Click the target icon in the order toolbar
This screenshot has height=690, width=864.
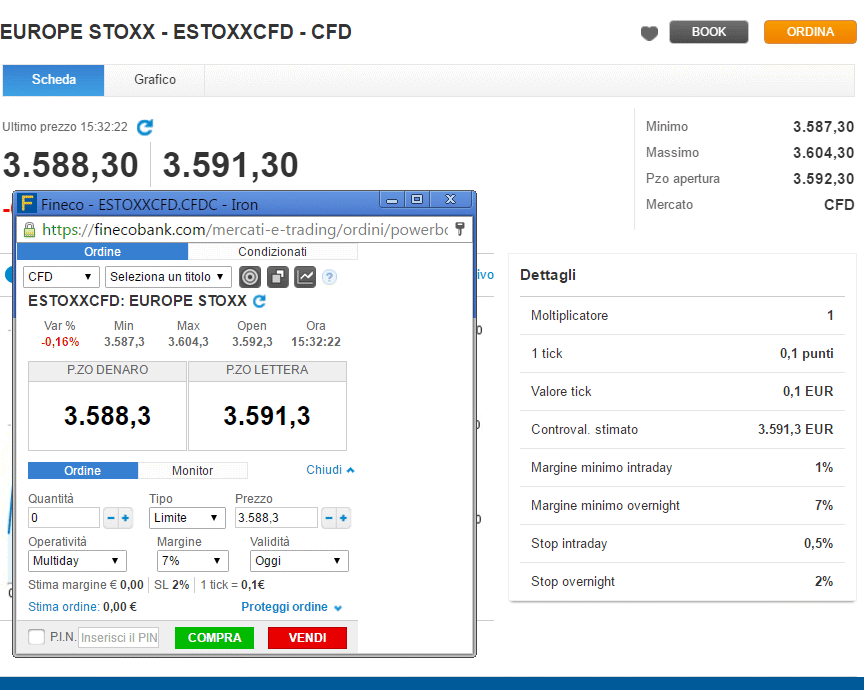point(250,277)
